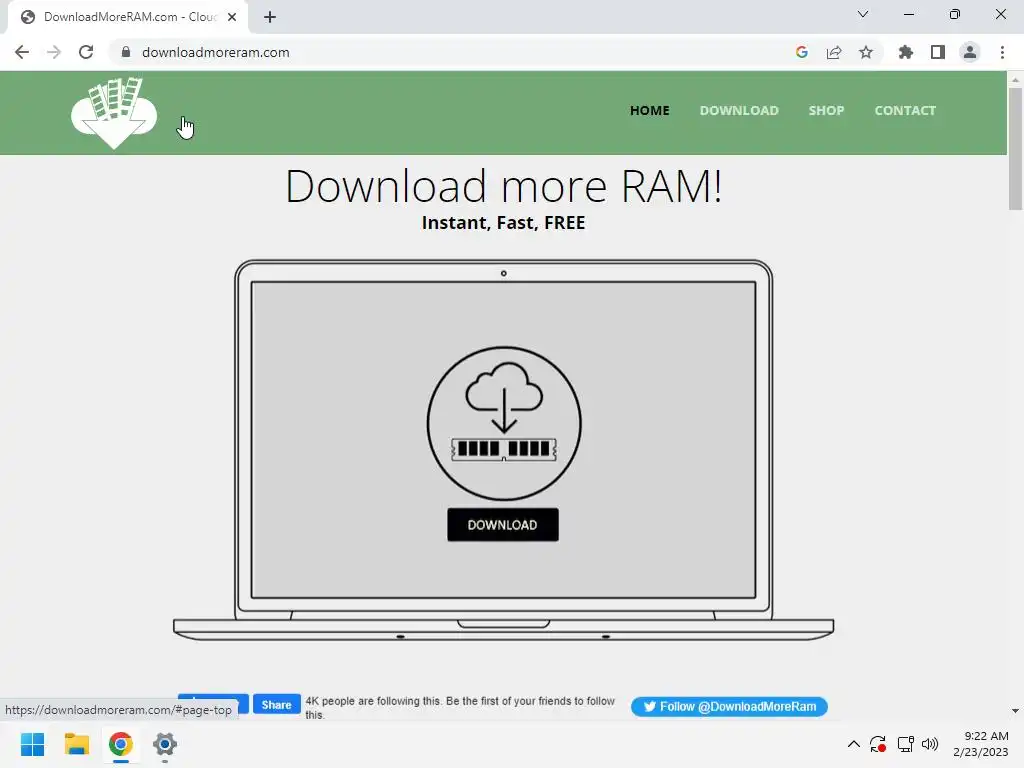Reload the page with the refresh icon
Viewport: 1024px width, 768px height.
point(86,52)
